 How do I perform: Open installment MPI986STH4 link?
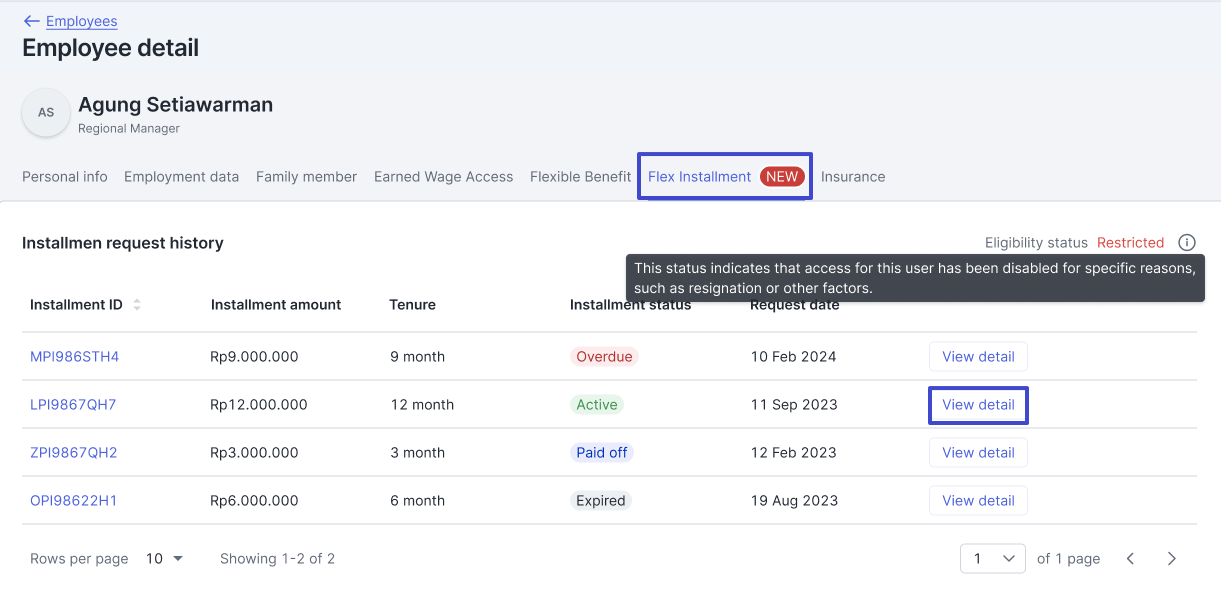[x=74, y=357]
